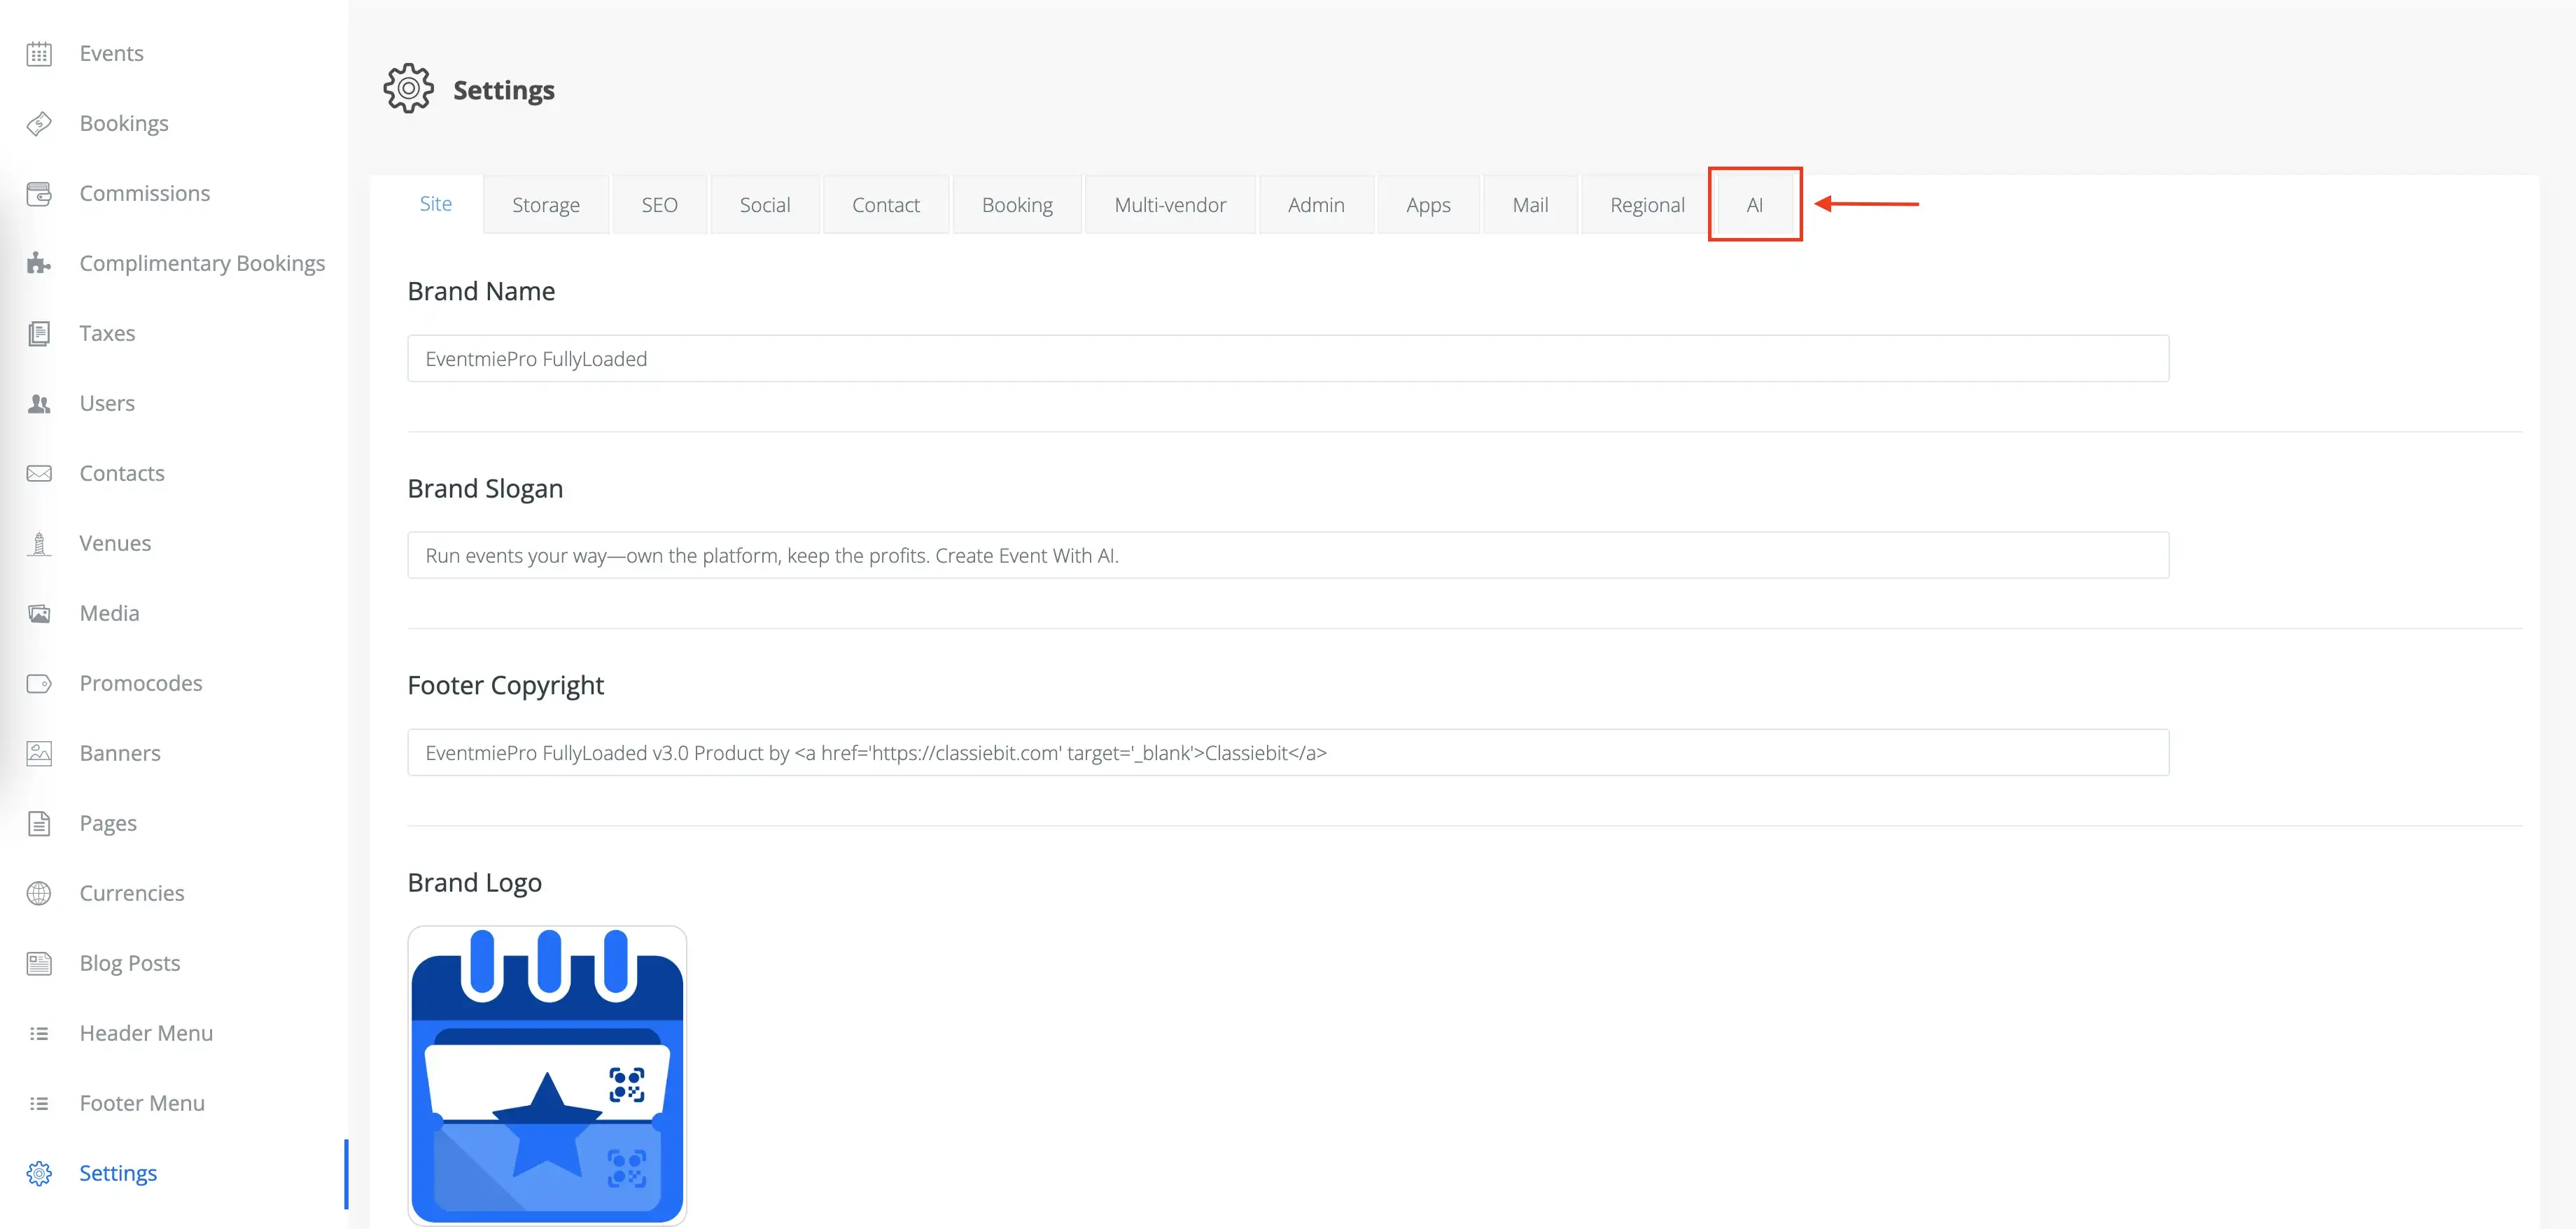Open Users via the people icon

(39, 403)
